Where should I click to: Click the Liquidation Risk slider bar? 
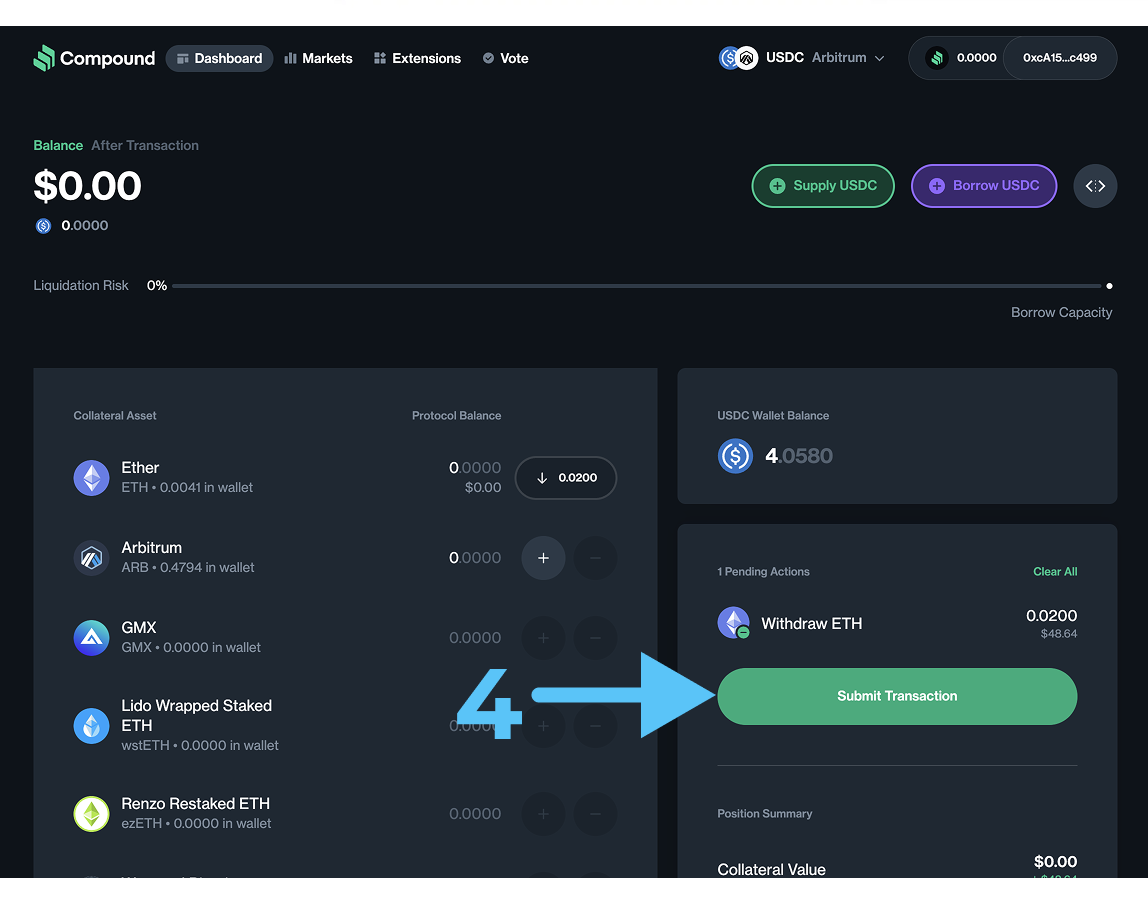tap(640, 286)
